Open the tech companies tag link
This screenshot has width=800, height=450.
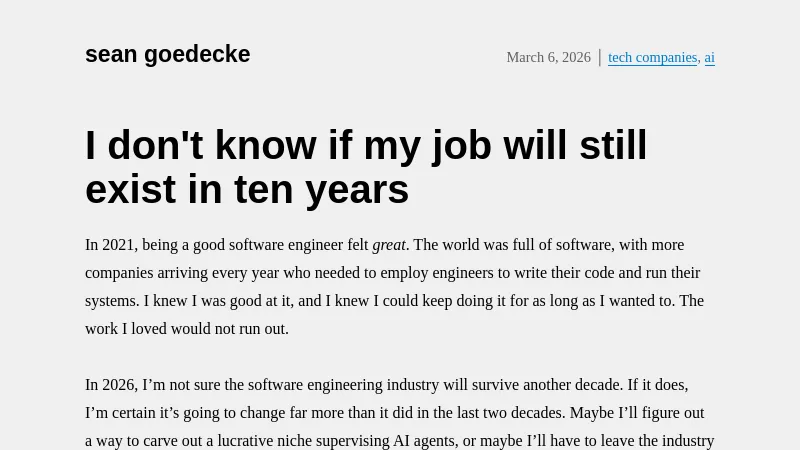[x=652, y=57]
